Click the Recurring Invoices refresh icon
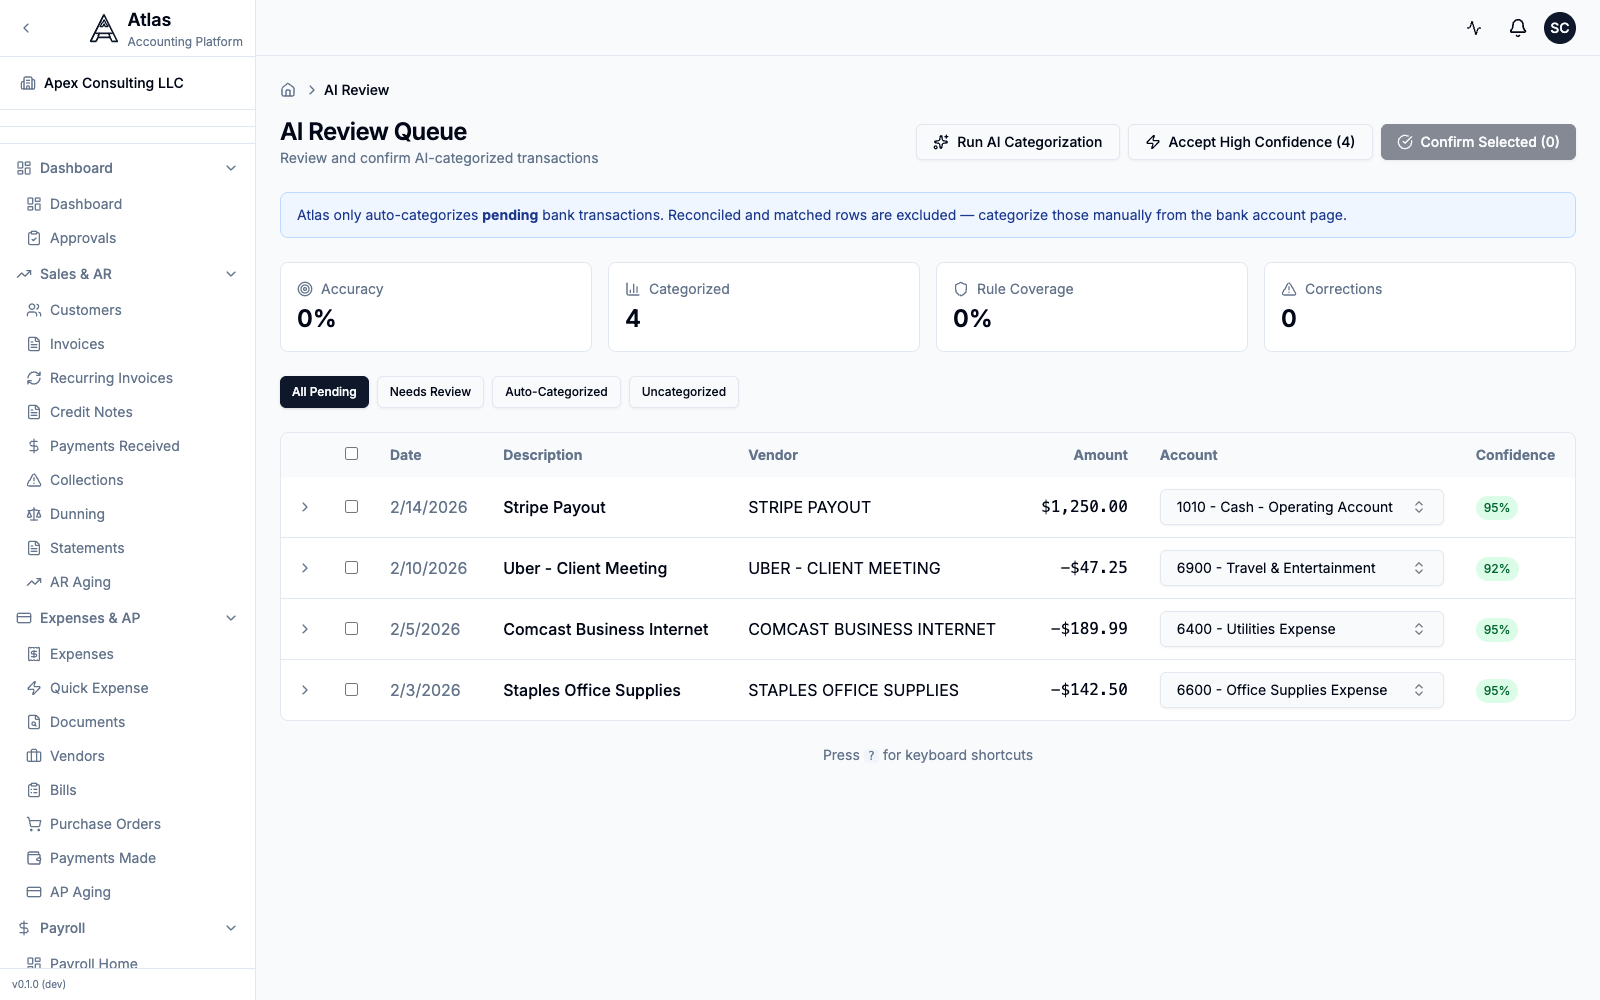The height and width of the screenshot is (1000, 1600). click(34, 378)
